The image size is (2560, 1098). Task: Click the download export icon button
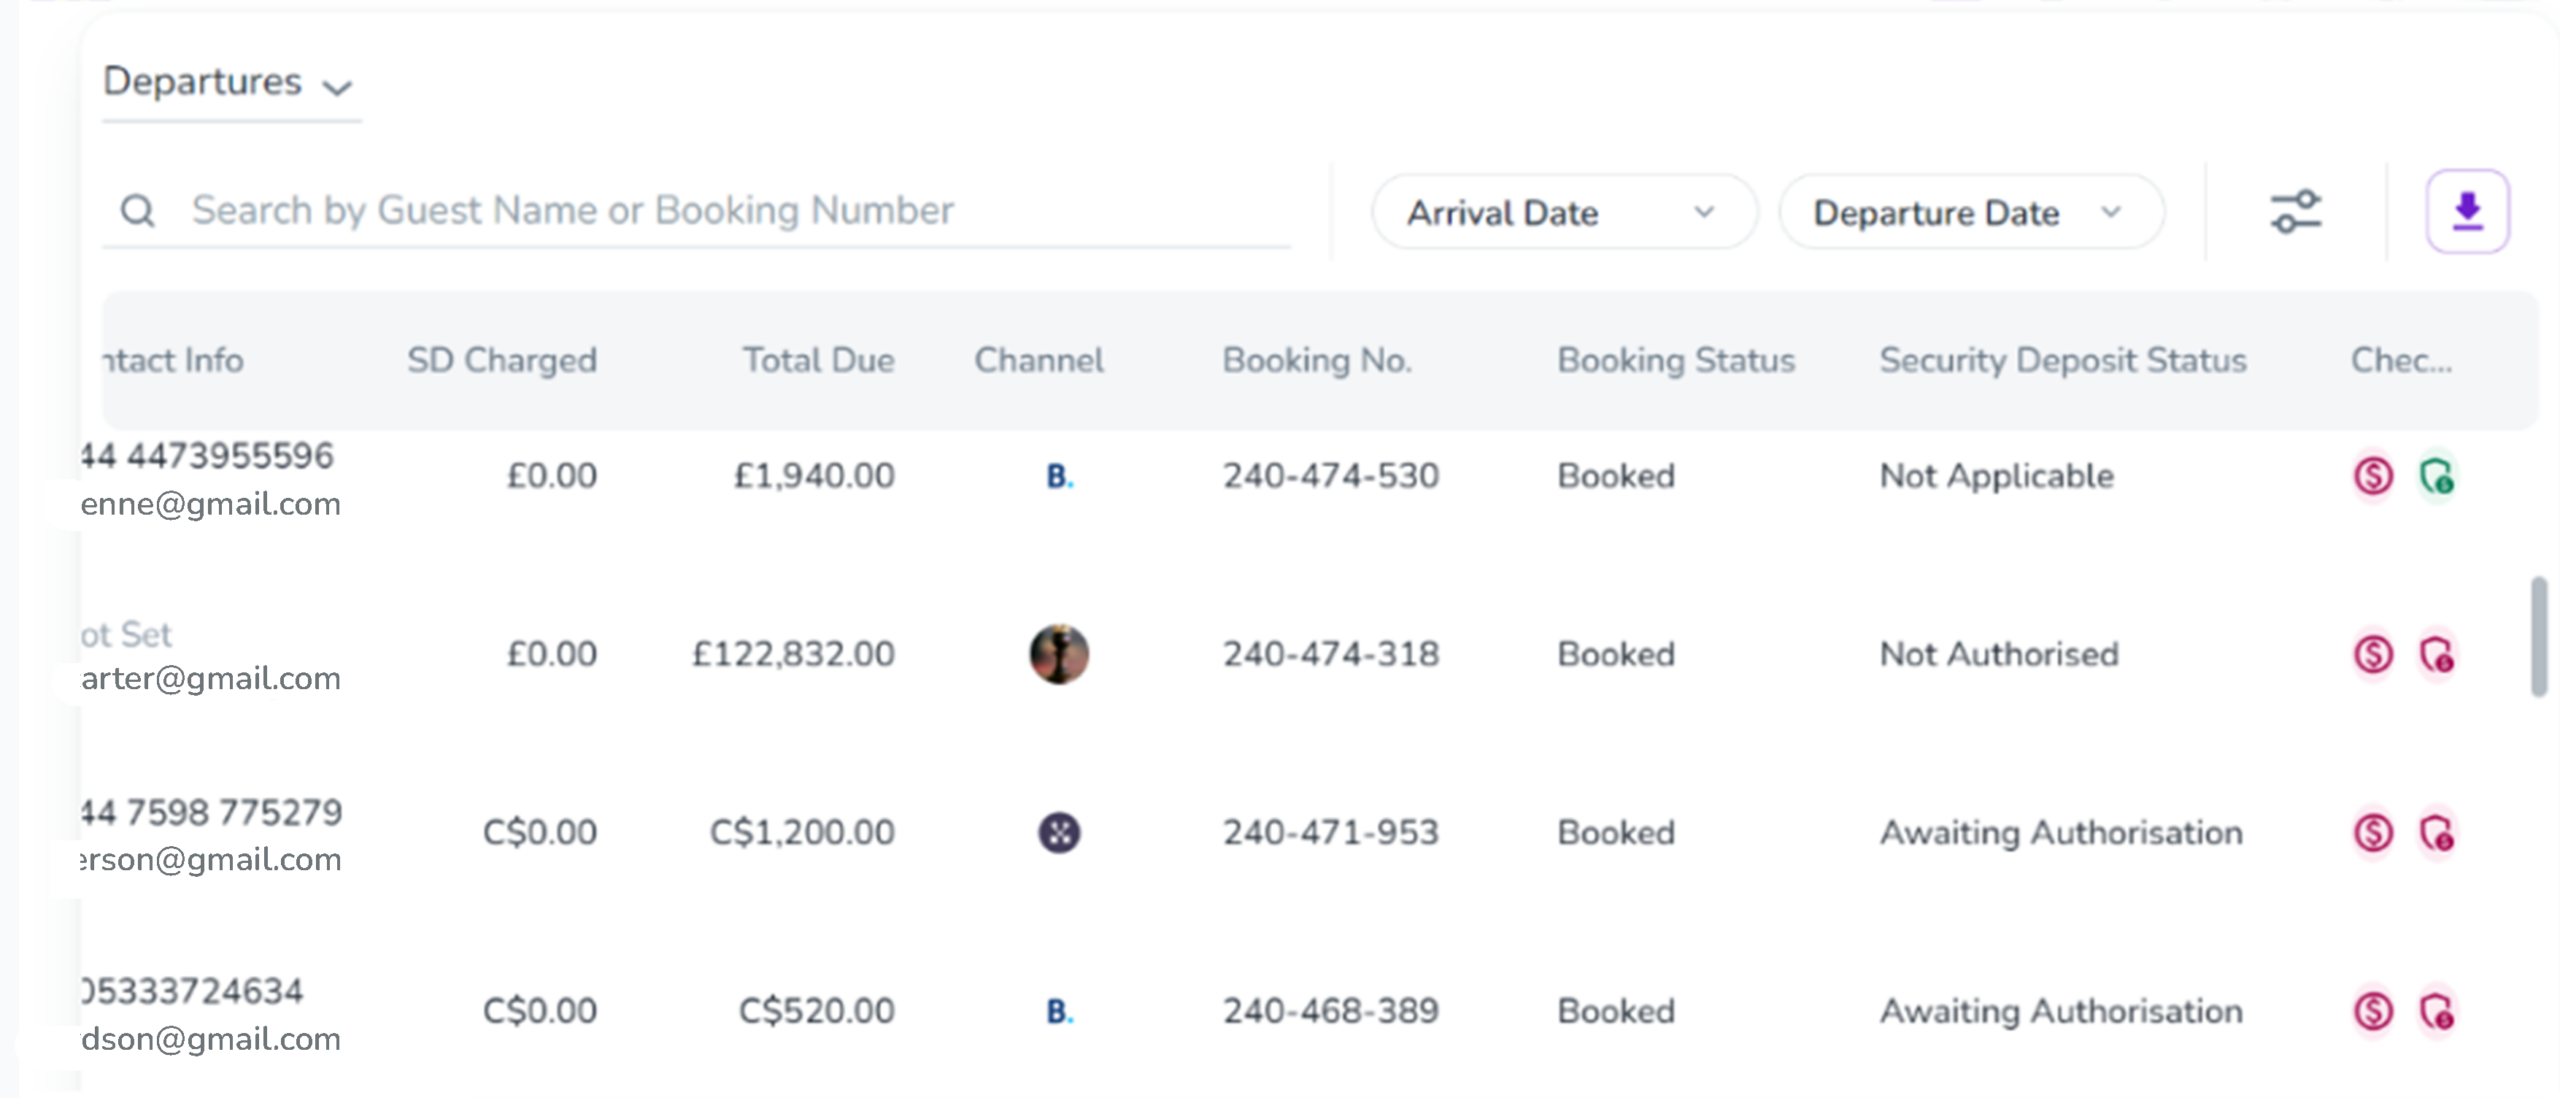coord(2466,211)
